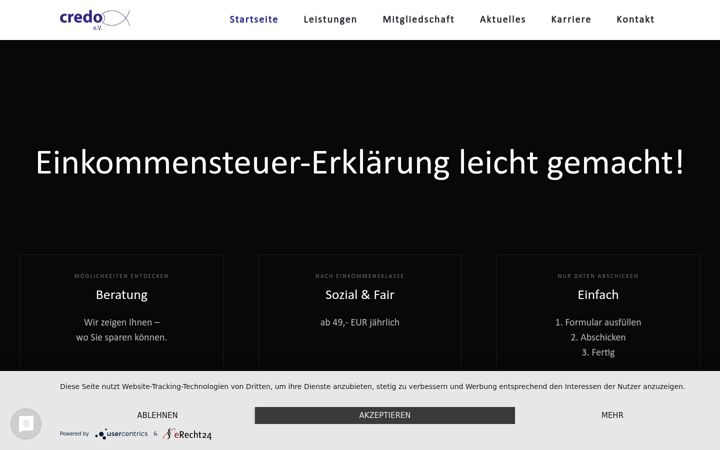The width and height of the screenshot is (720, 450).
Task: Open the Karriere menu item
Action: [x=571, y=19]
